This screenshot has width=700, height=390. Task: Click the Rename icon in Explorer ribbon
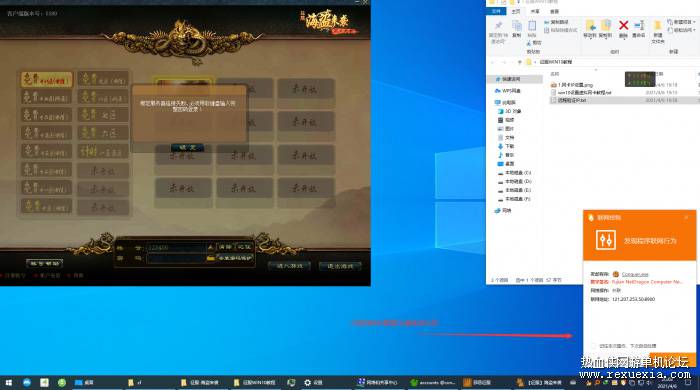click(639, 25)
